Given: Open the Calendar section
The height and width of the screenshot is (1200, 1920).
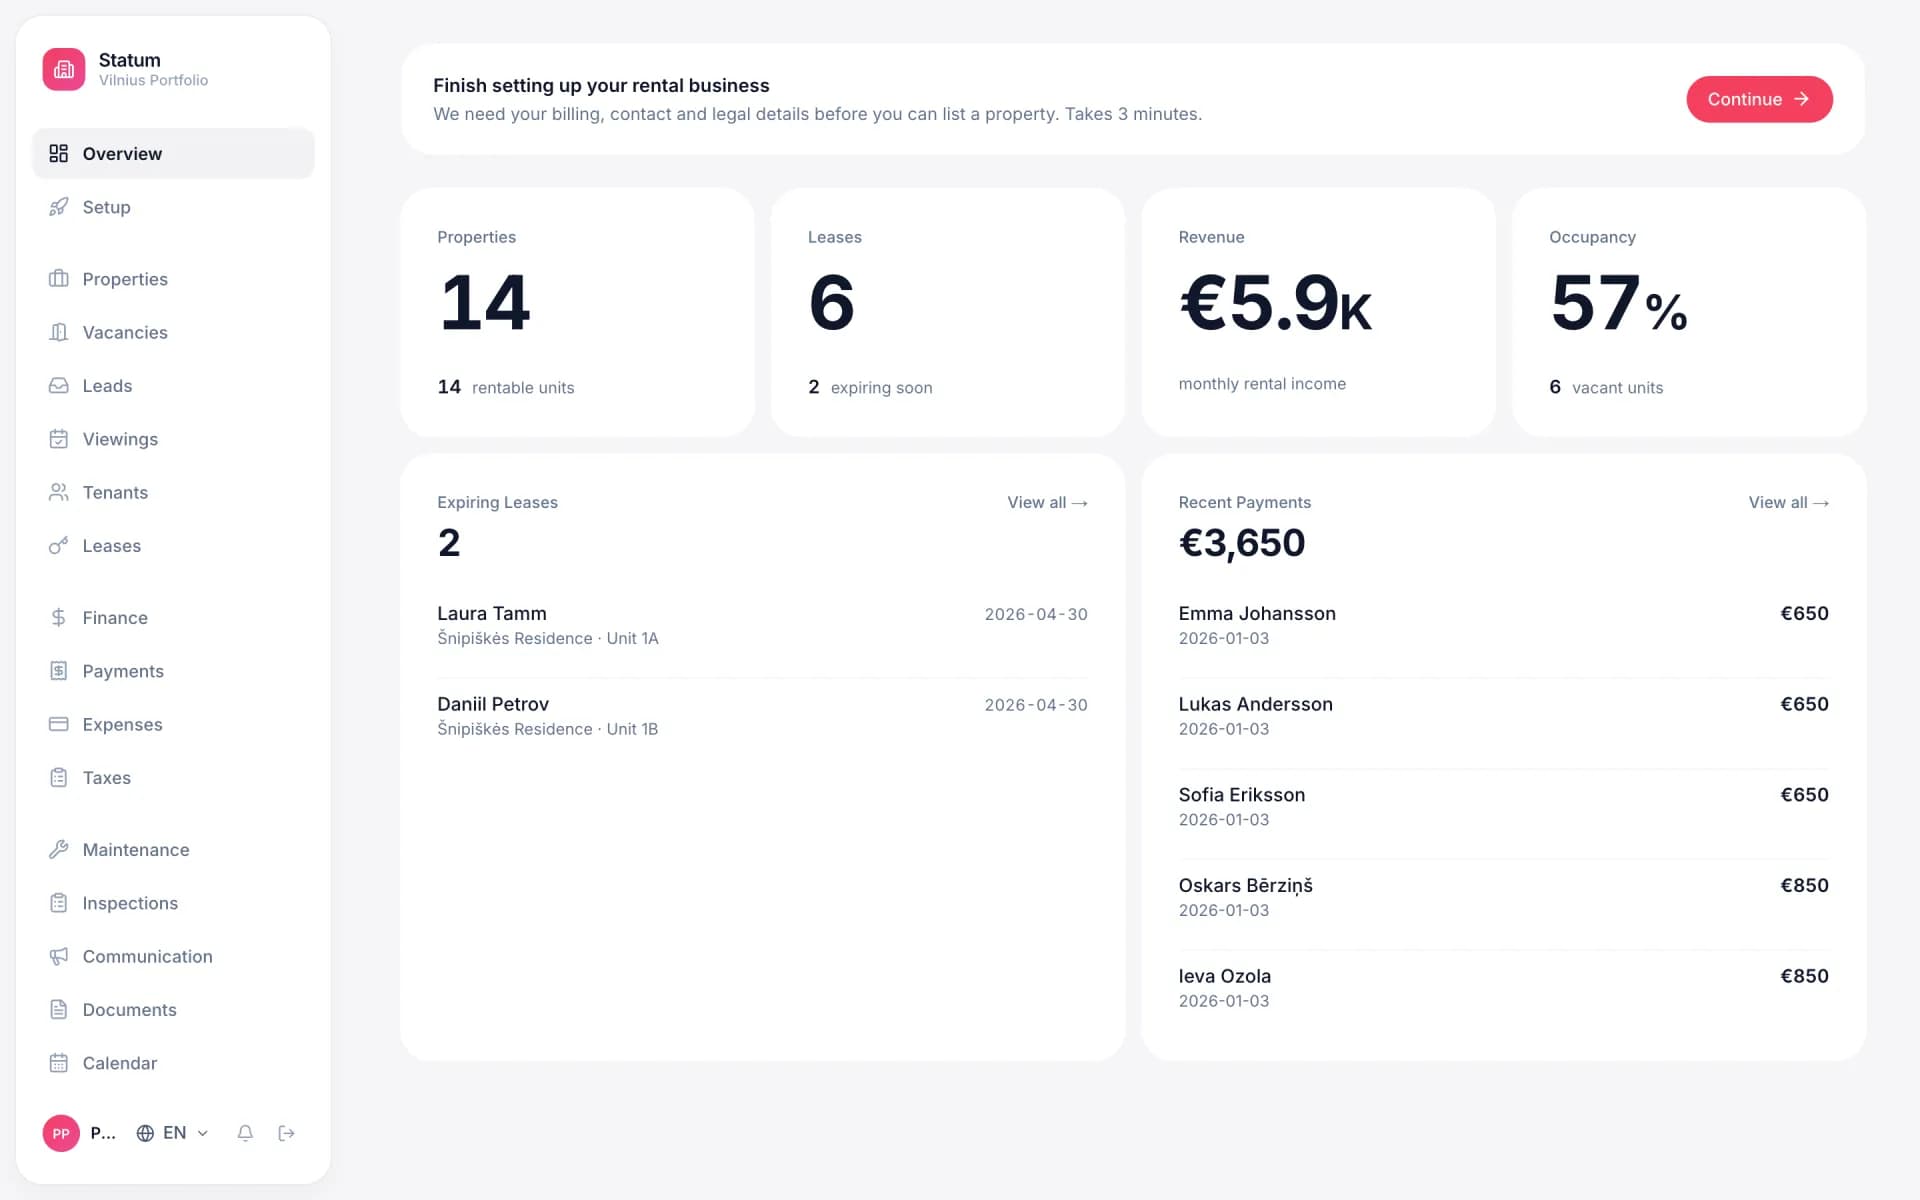Looking at the screenshot, I should pyautogui.click(x=173, y=1063).
